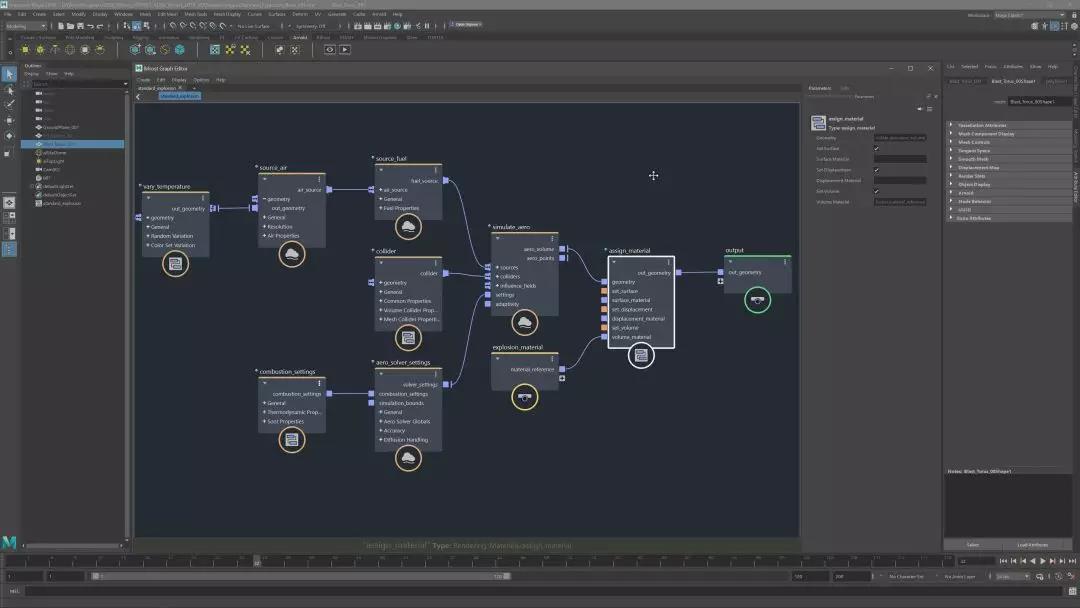Toggle the Set Displacement checkbox
Viewport: 1080px width, 608px height.
876,170
